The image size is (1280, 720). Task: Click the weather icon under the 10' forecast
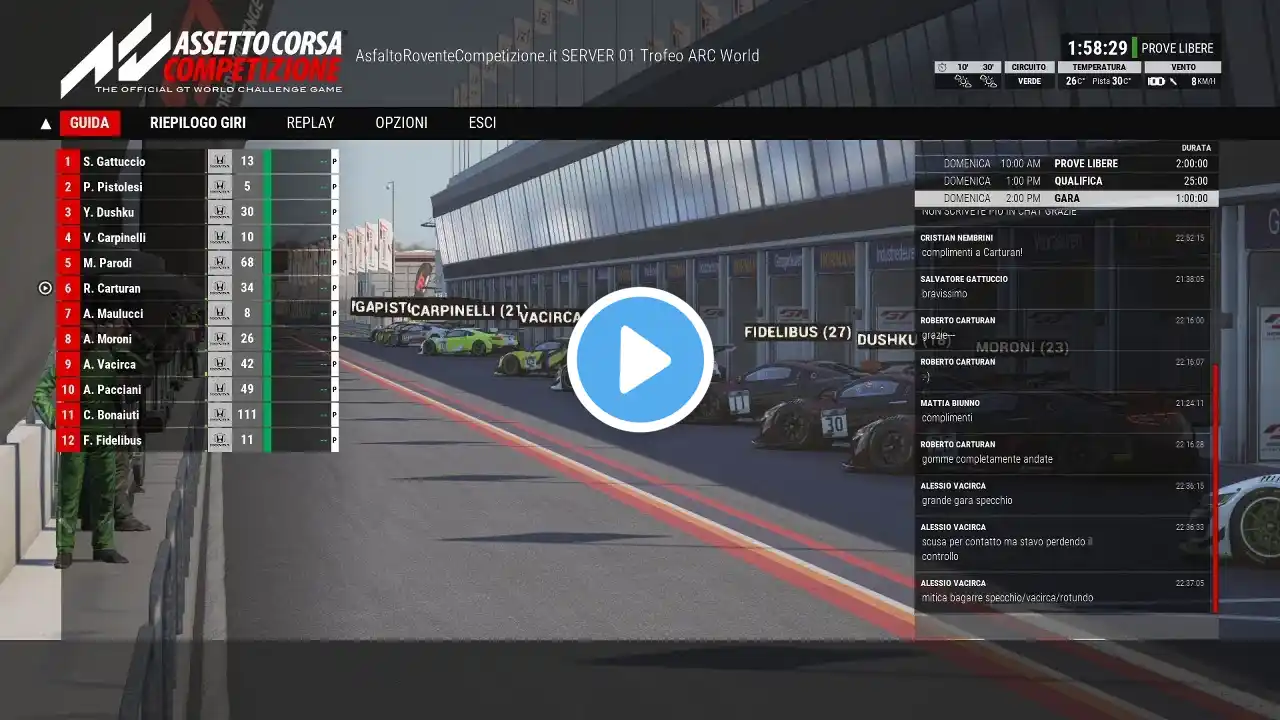coord(963,81)
